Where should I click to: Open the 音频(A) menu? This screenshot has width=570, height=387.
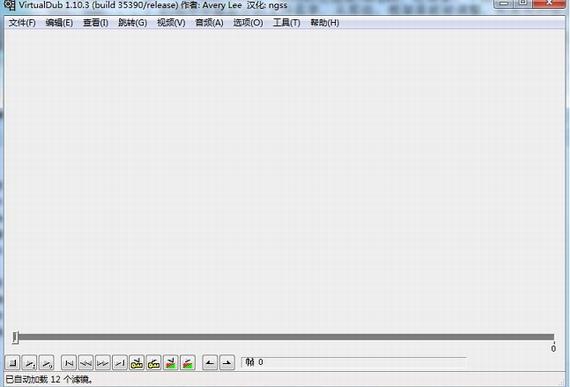click(x=209, y=23)
